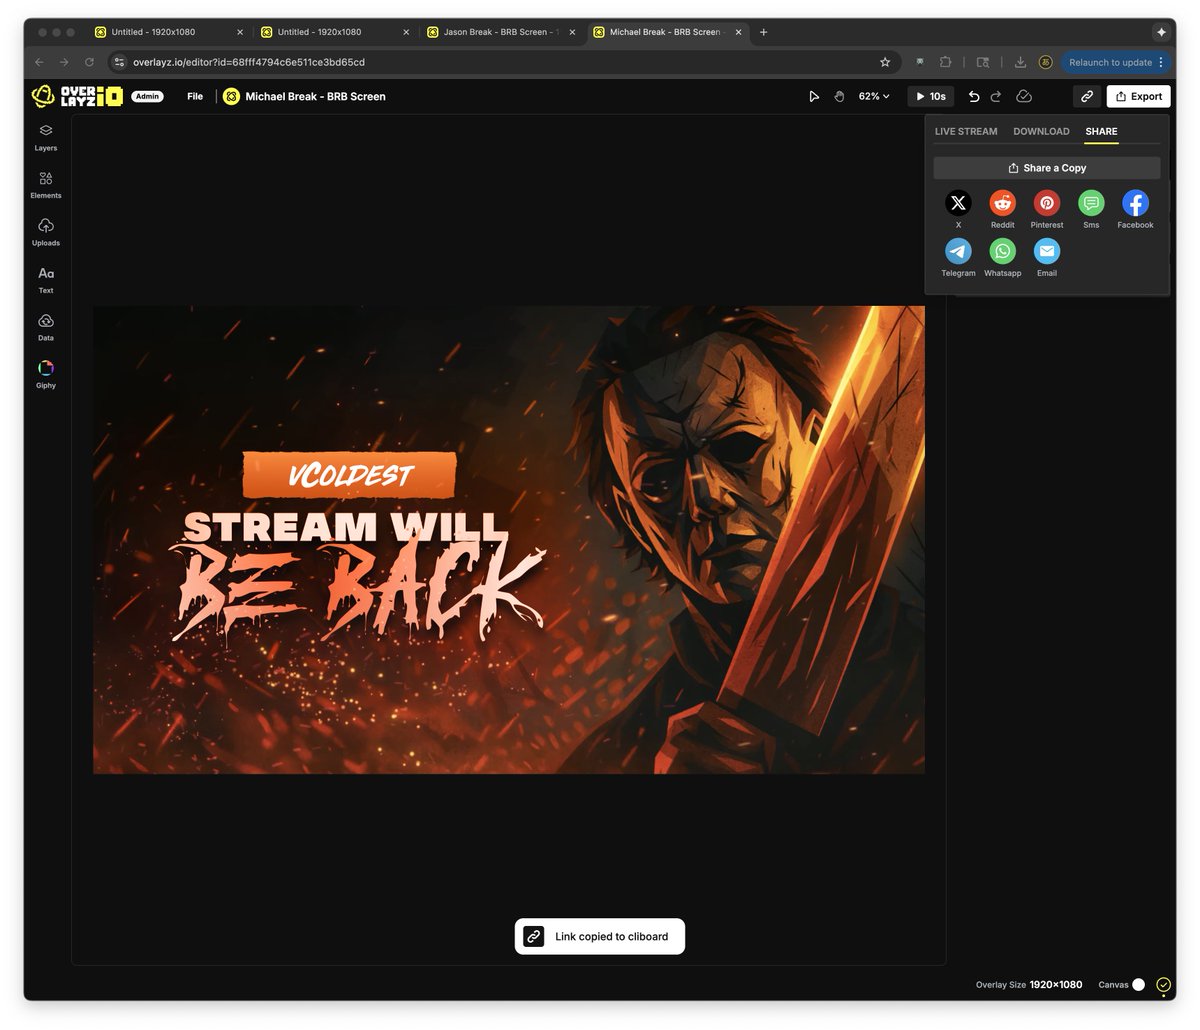Open the browser extensions icon

(945, 62)
